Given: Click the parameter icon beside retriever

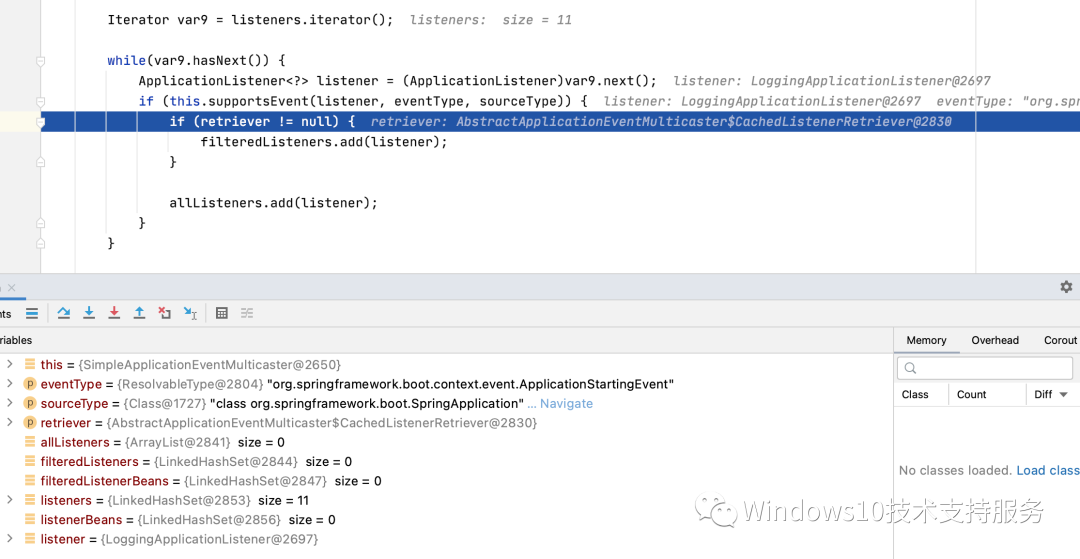Looking at the screenshot, I should [x=30, y=423].
